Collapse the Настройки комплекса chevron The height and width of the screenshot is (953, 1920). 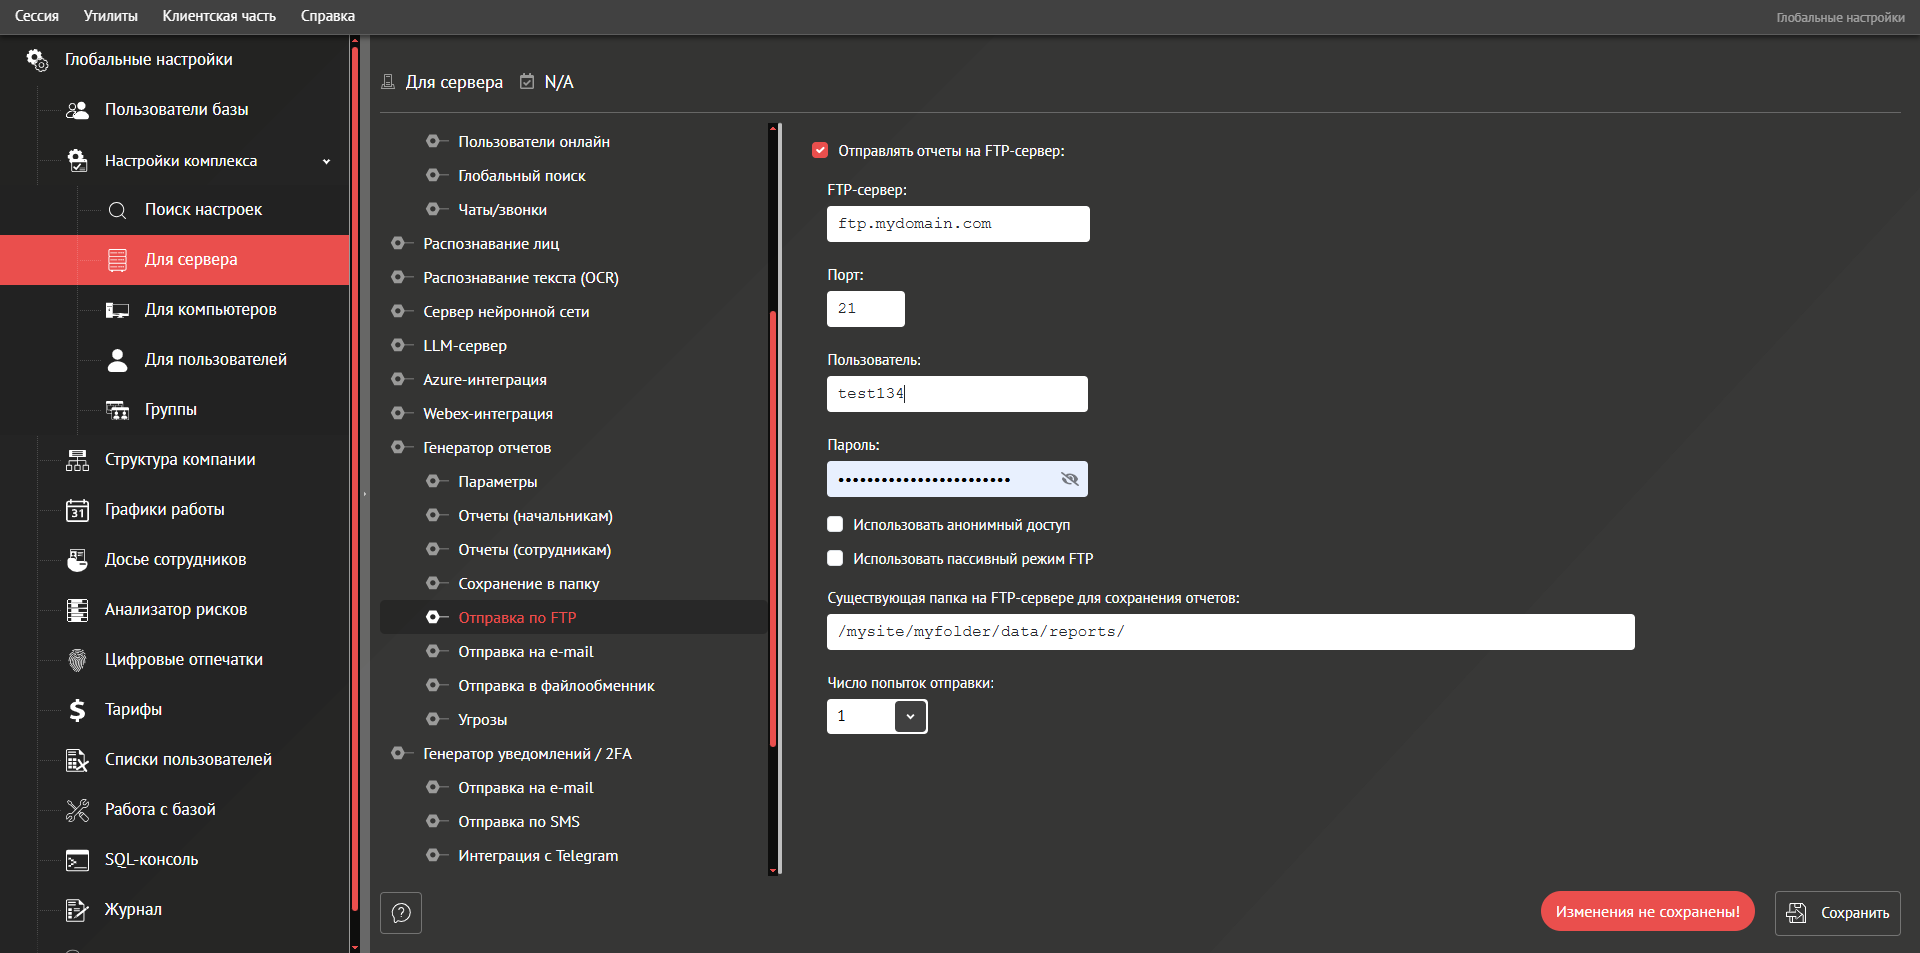pos(326,161)
